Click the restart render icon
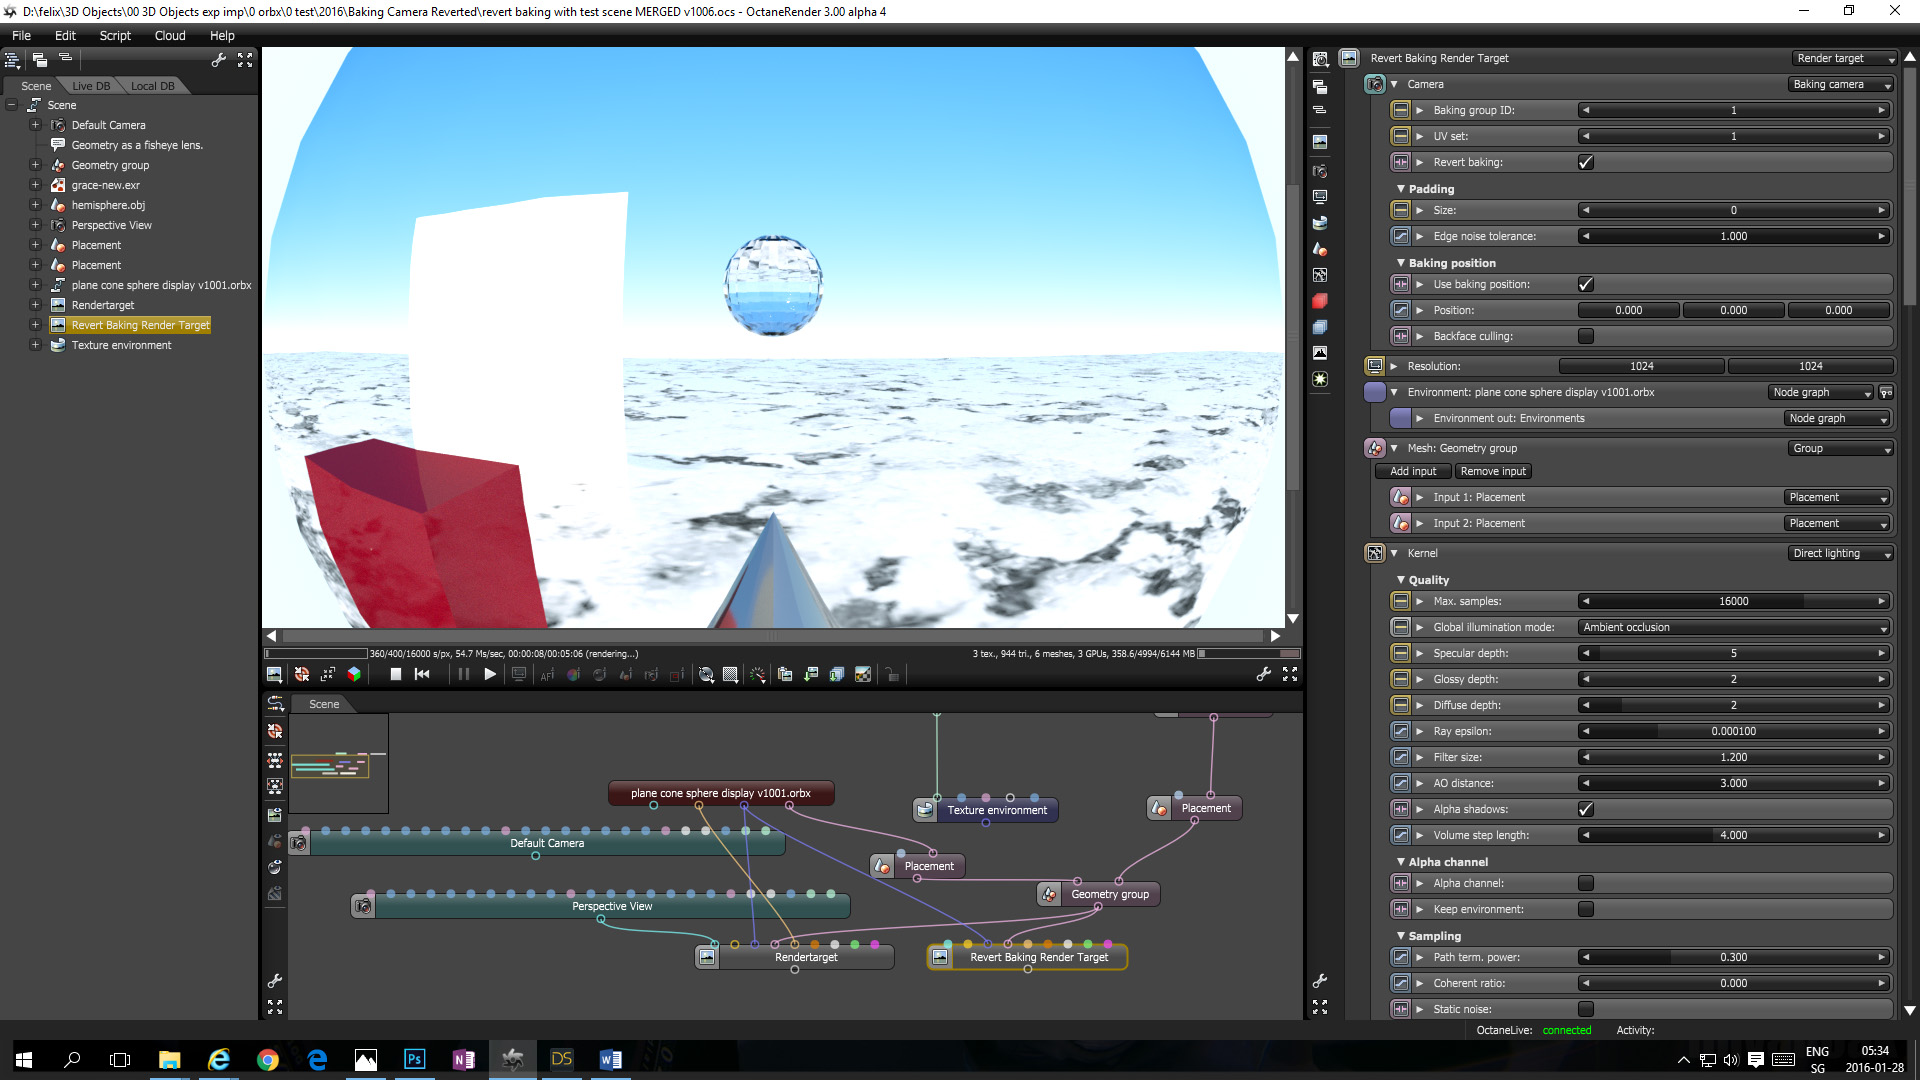Screen dimensions: 1920x1080 [422, 675]
